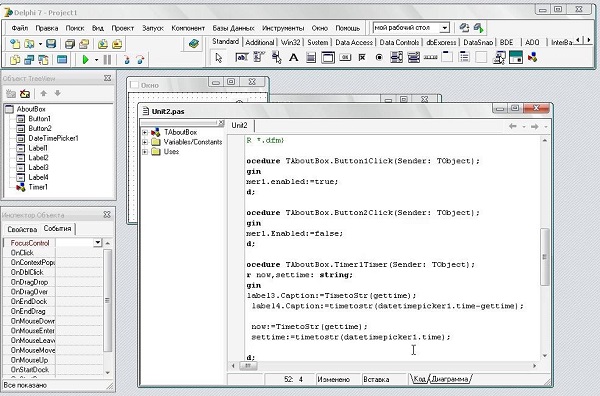Screen dimensions: 600x396
Task: Click the editor vertical scrollbar thumb
Action: pos(545,257)
